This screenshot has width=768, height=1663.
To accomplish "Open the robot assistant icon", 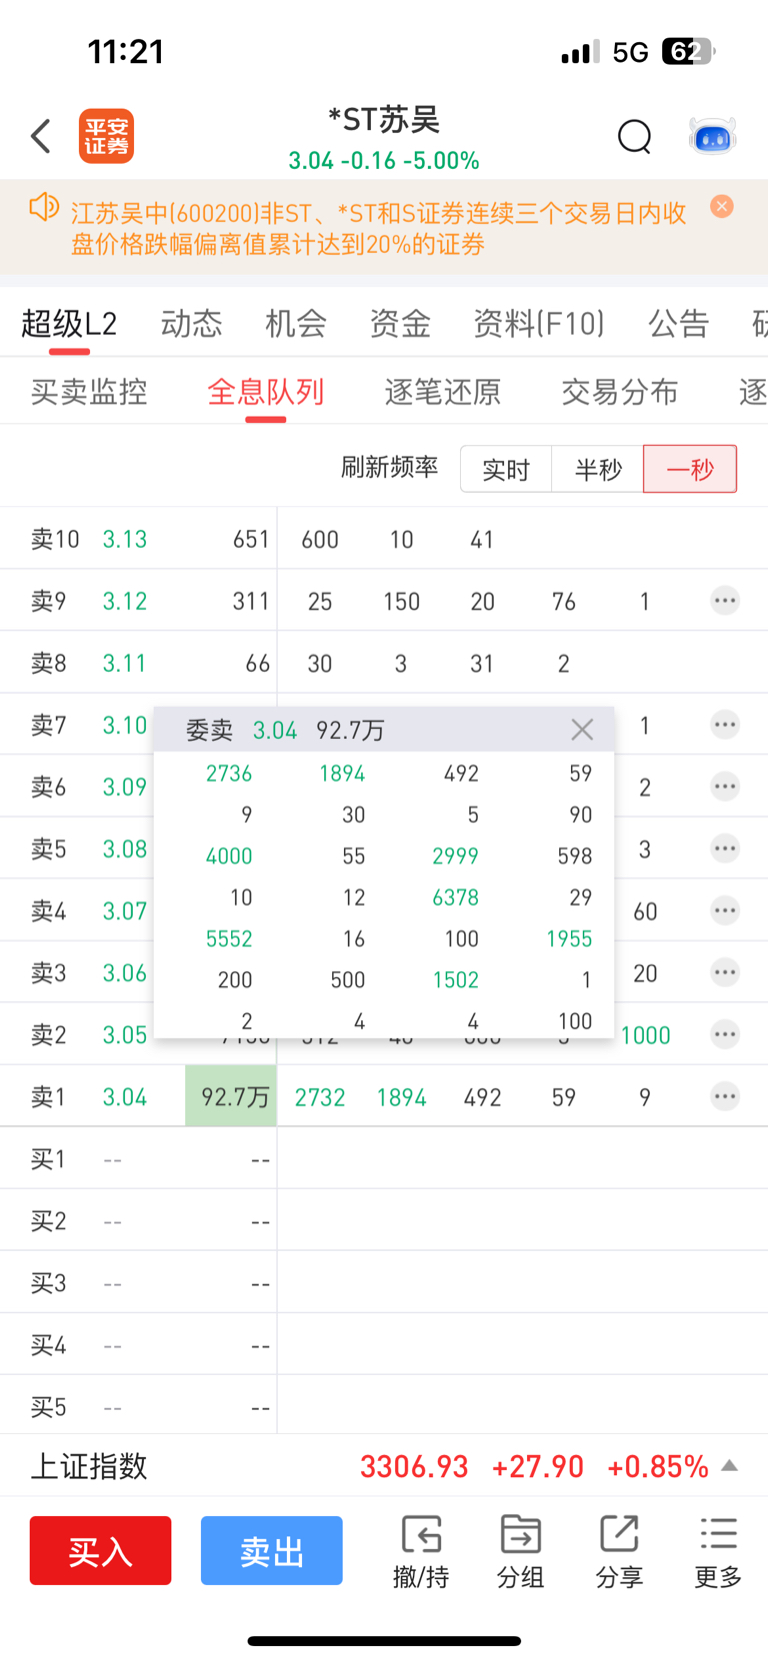I will pos(713,136).
